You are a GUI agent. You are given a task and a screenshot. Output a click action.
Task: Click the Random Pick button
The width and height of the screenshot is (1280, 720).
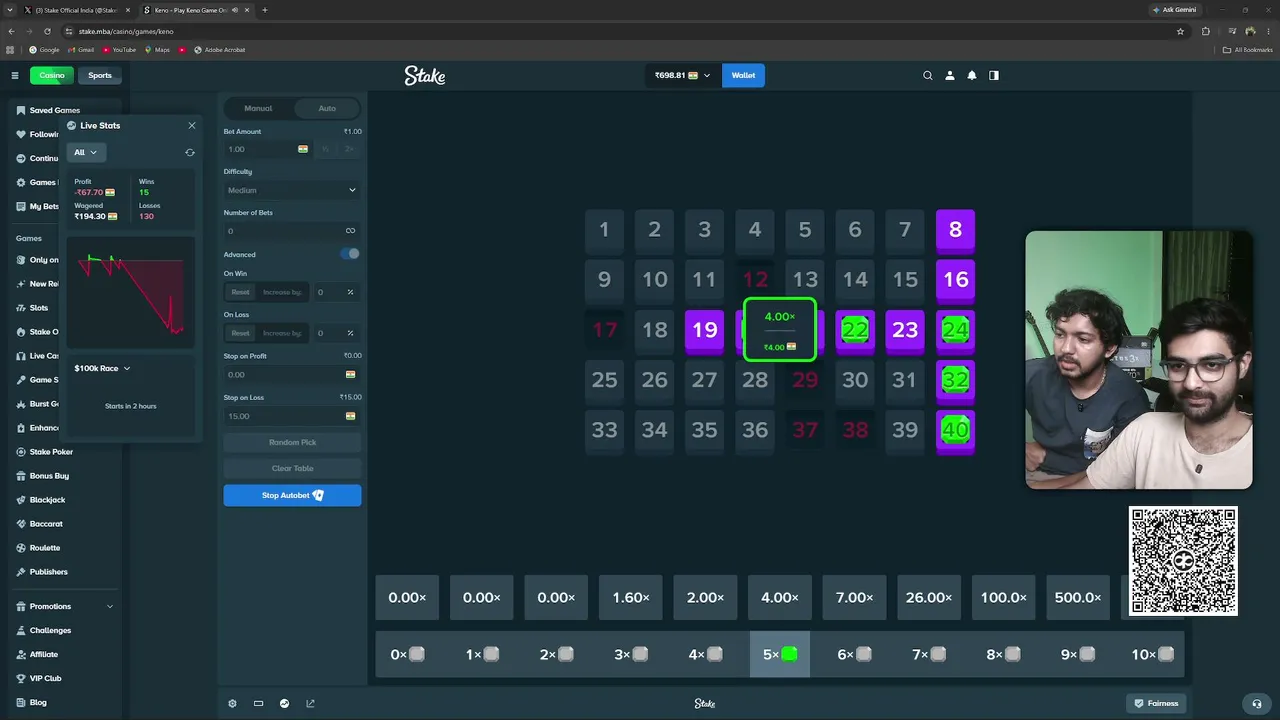coord(292,442)
